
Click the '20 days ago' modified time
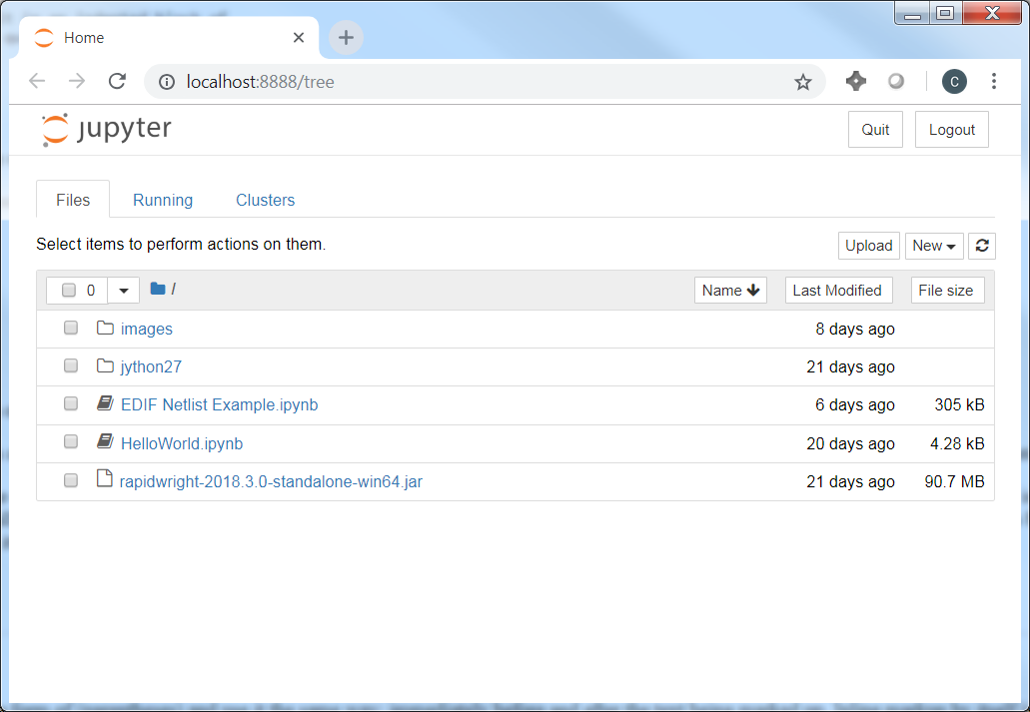coord(850,443)
